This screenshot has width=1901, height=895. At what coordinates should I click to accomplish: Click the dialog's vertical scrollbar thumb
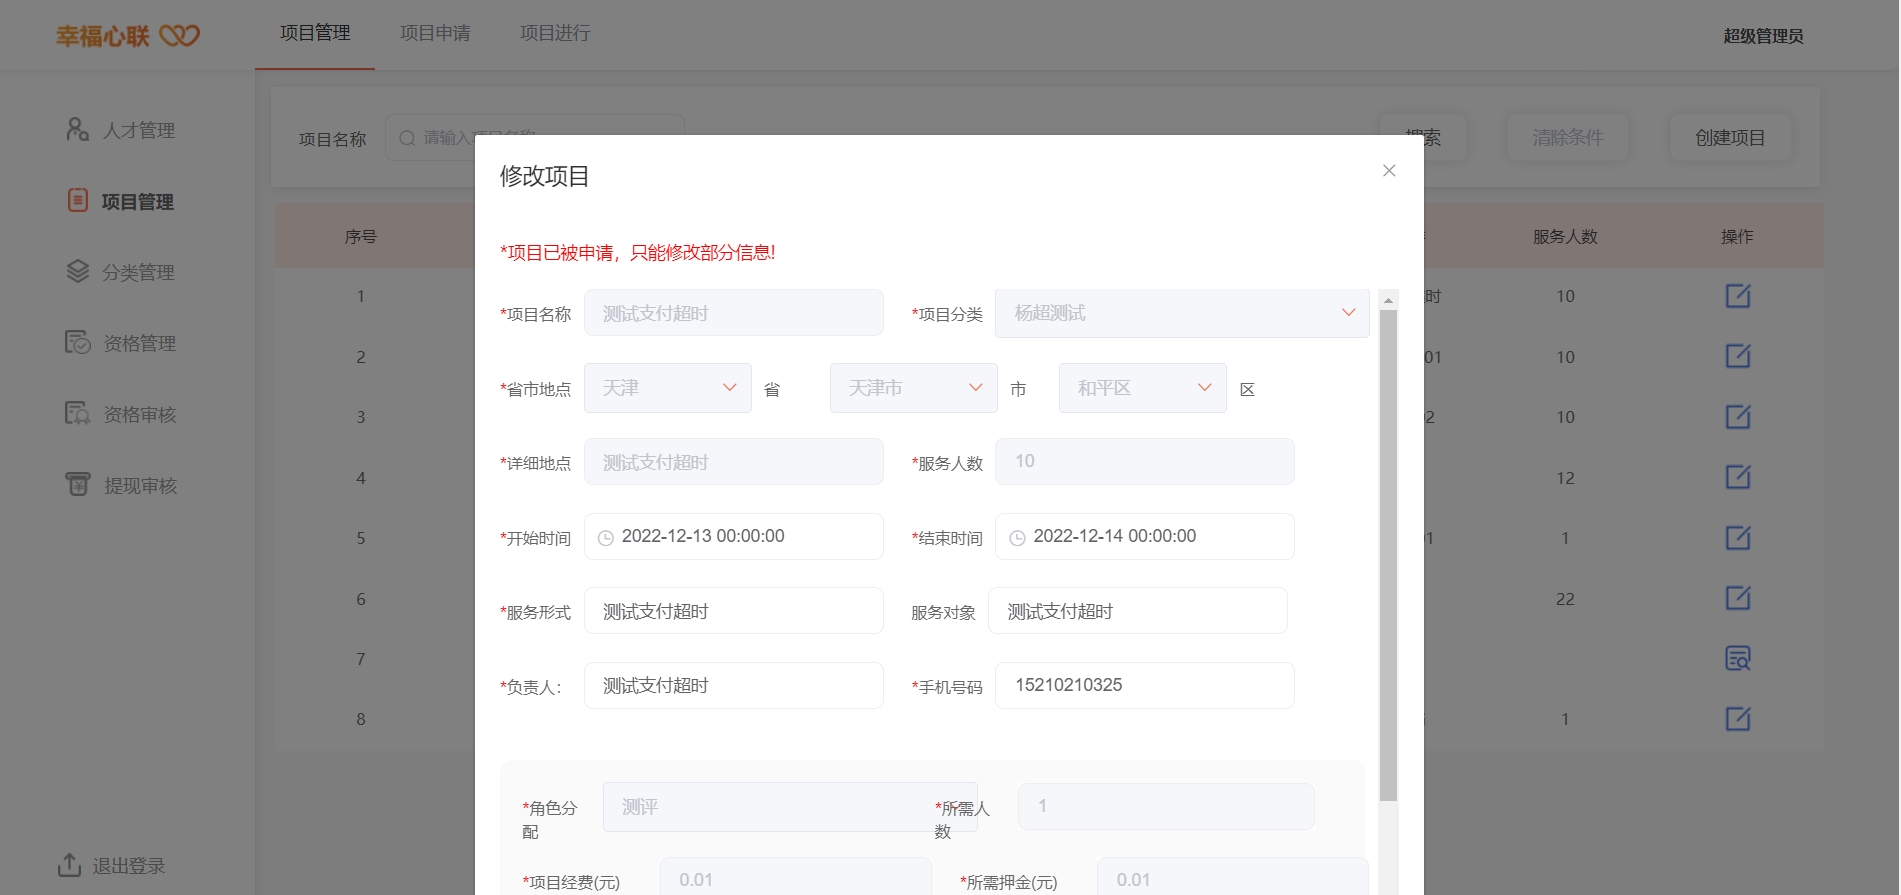coord(1388,555)
